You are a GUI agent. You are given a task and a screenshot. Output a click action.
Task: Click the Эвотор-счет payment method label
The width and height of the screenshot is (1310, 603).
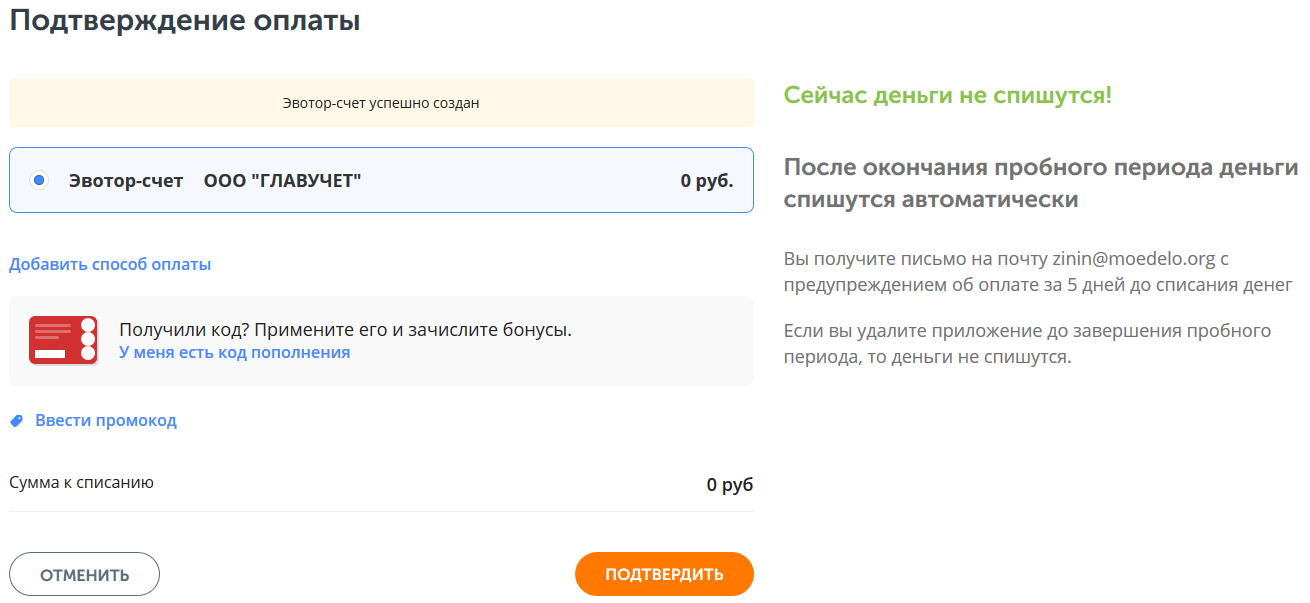tap(126, 181)
